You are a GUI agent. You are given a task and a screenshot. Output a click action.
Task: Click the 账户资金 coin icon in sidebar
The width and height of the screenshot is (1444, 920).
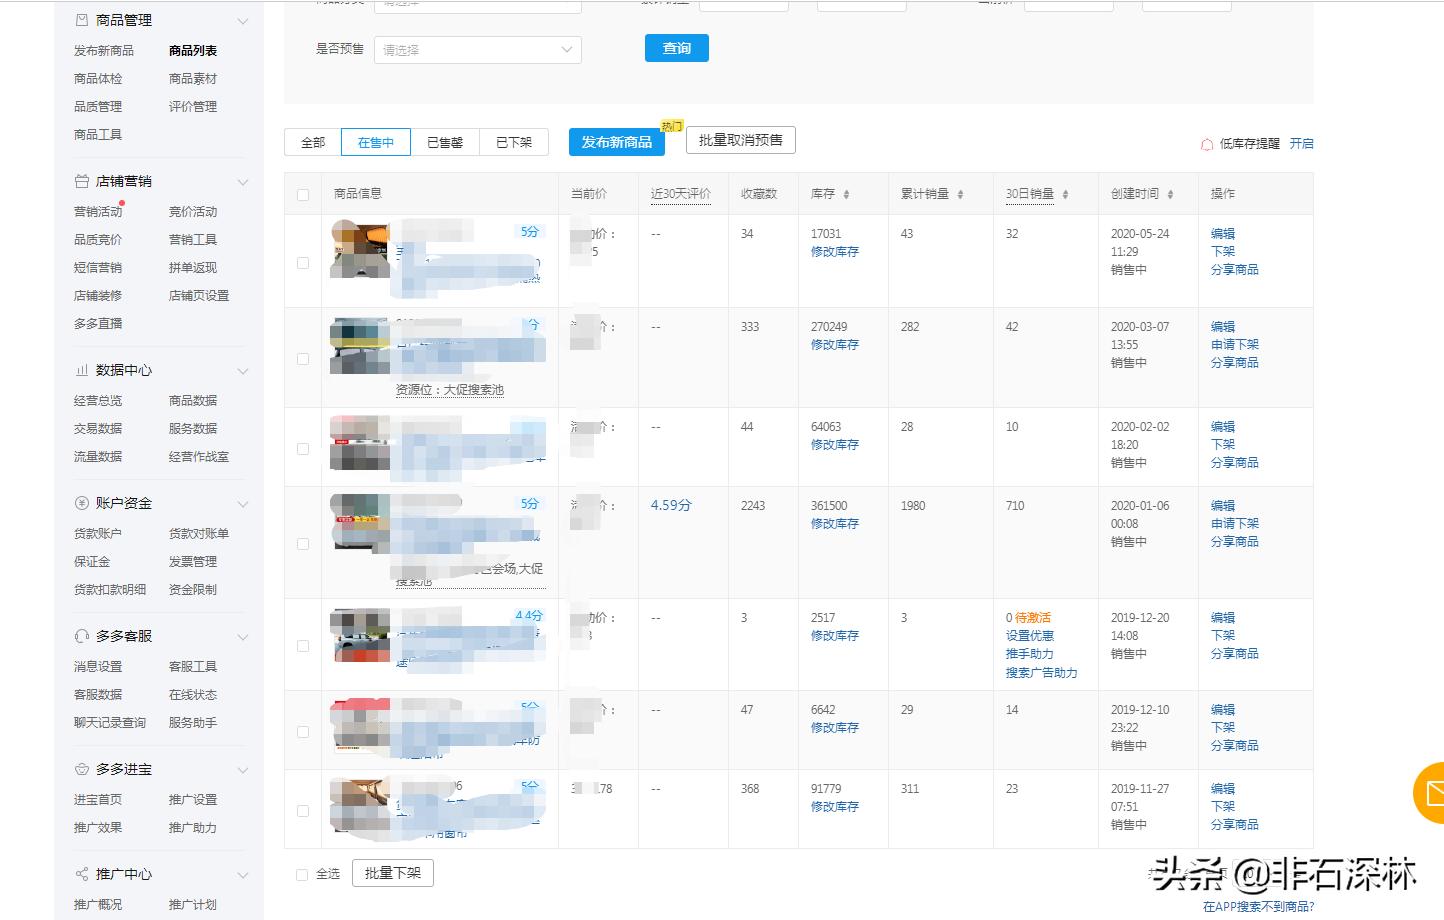coord(82,503)
